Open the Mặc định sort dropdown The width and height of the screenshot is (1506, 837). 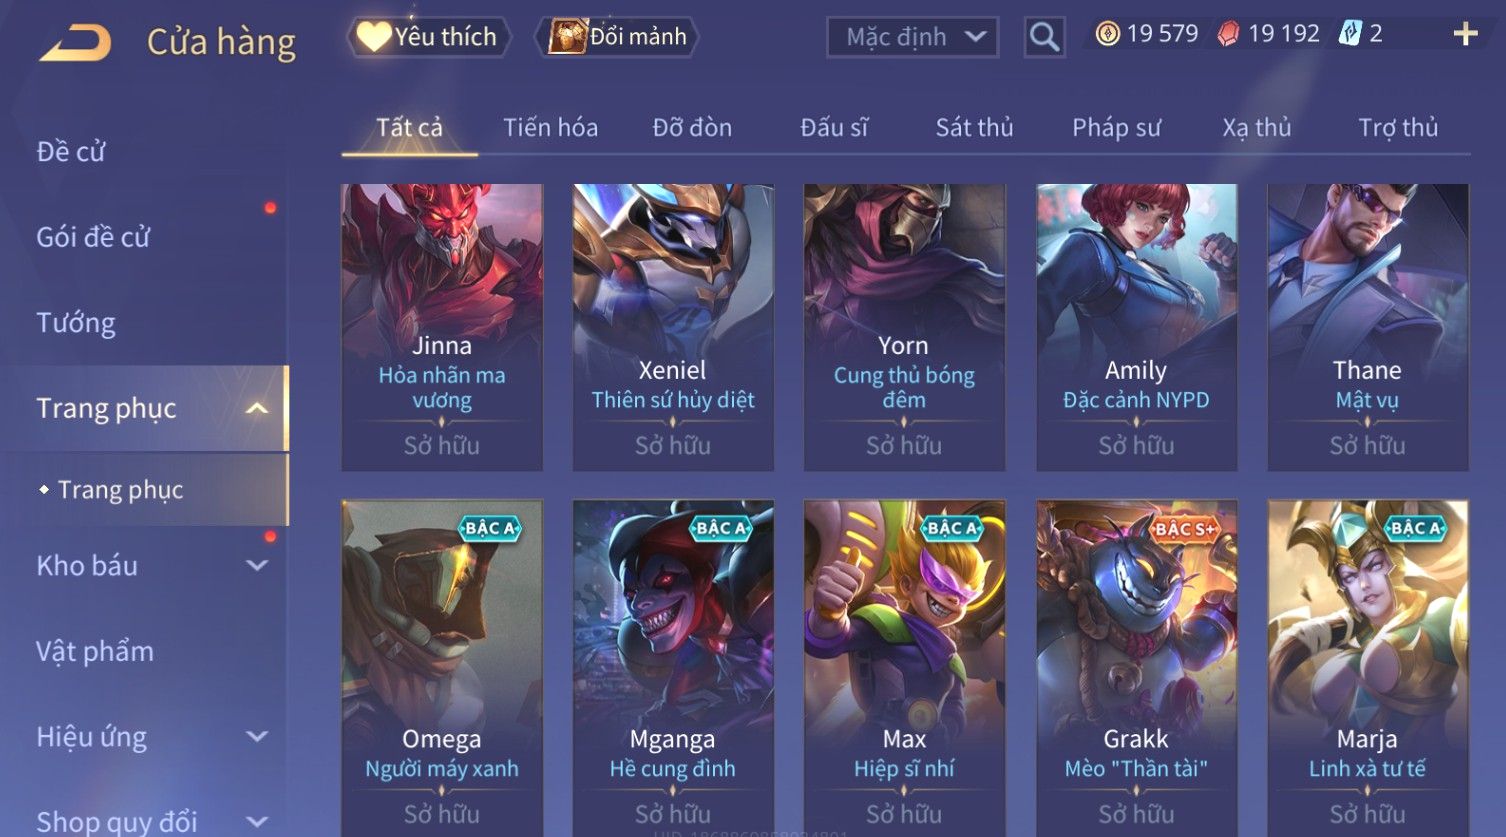(x=912, y=37)
